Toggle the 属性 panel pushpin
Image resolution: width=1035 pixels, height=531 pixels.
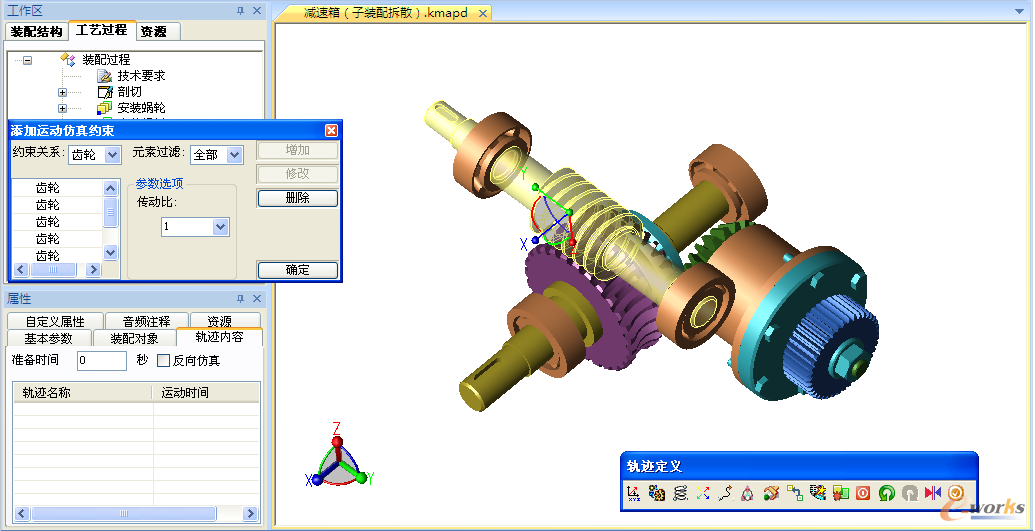click(x=240, y=299)
